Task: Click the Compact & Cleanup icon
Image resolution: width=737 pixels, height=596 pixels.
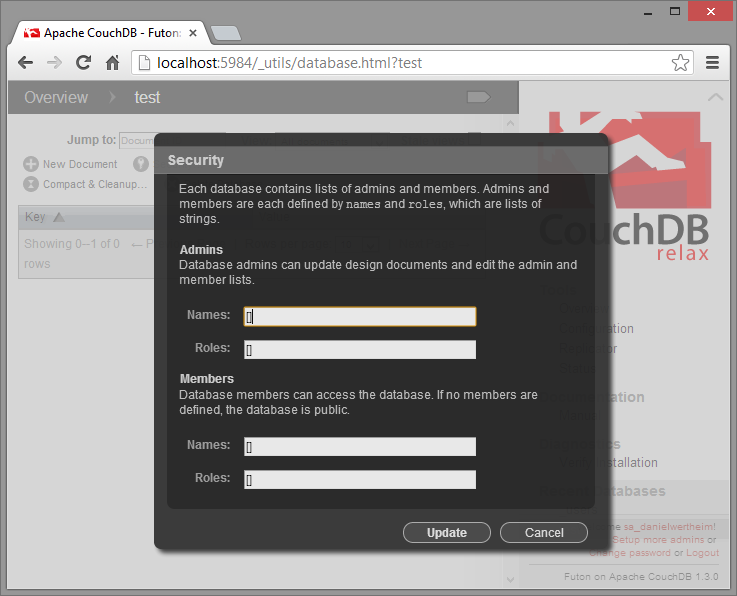Action: (x=31, y=184)
